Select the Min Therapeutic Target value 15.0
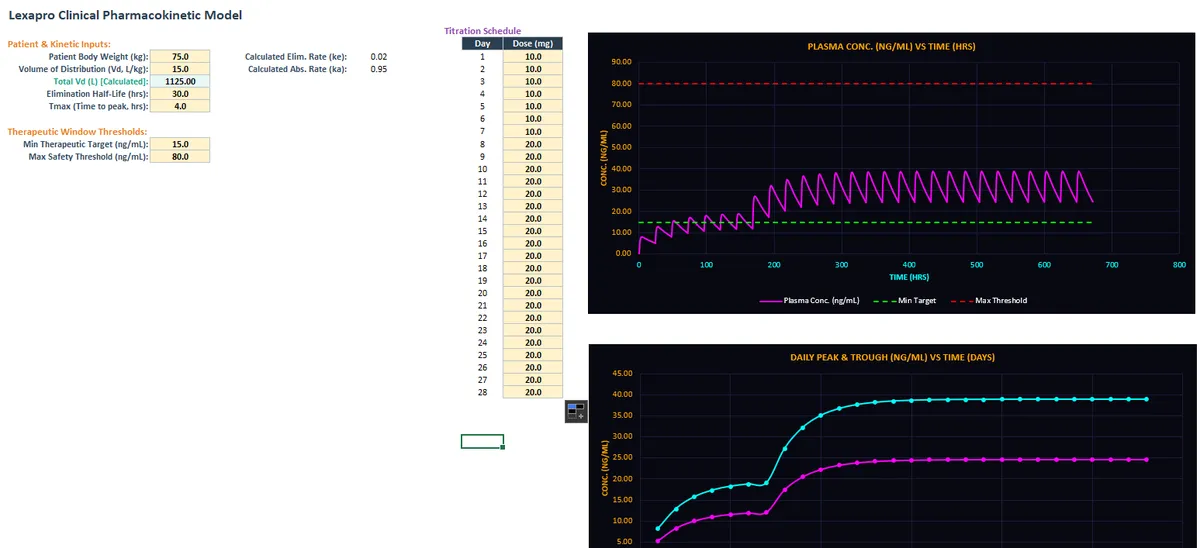Screen dimensions: 1200x548 click(180, 144)
